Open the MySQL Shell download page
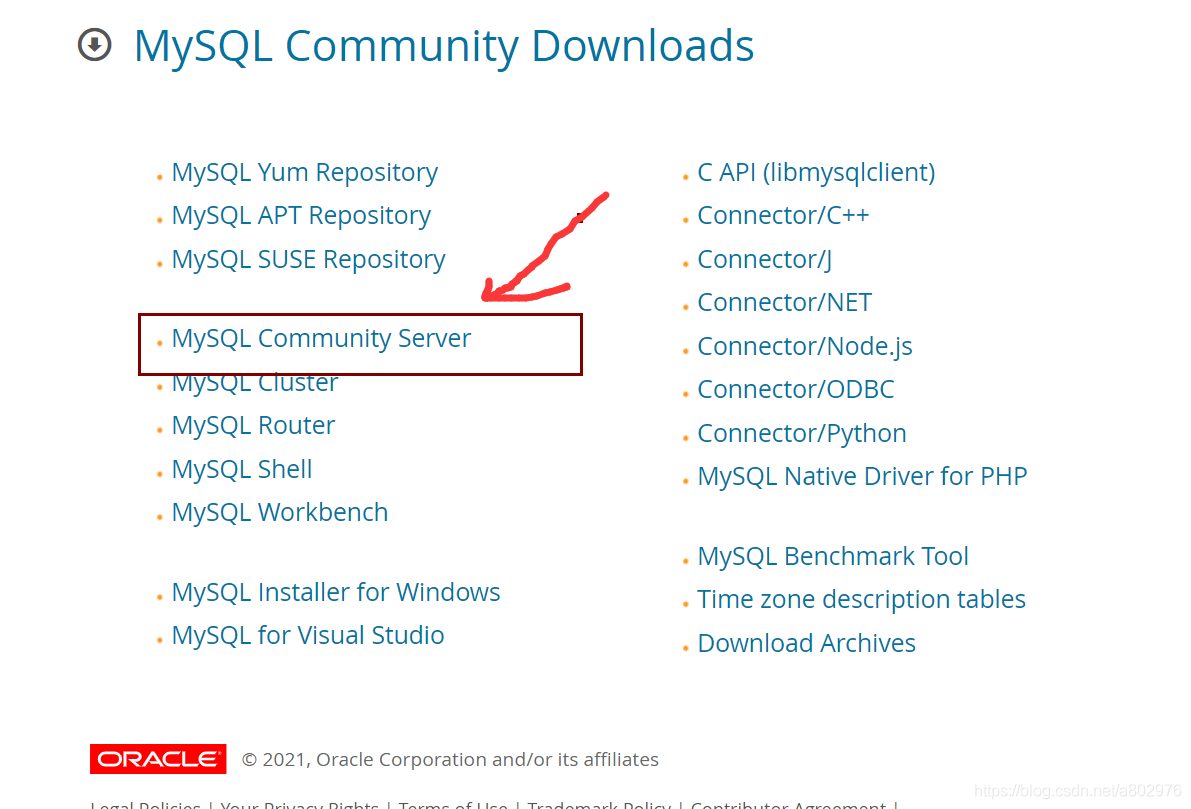This screenshot has height=809, width=1191. [241, 468]
